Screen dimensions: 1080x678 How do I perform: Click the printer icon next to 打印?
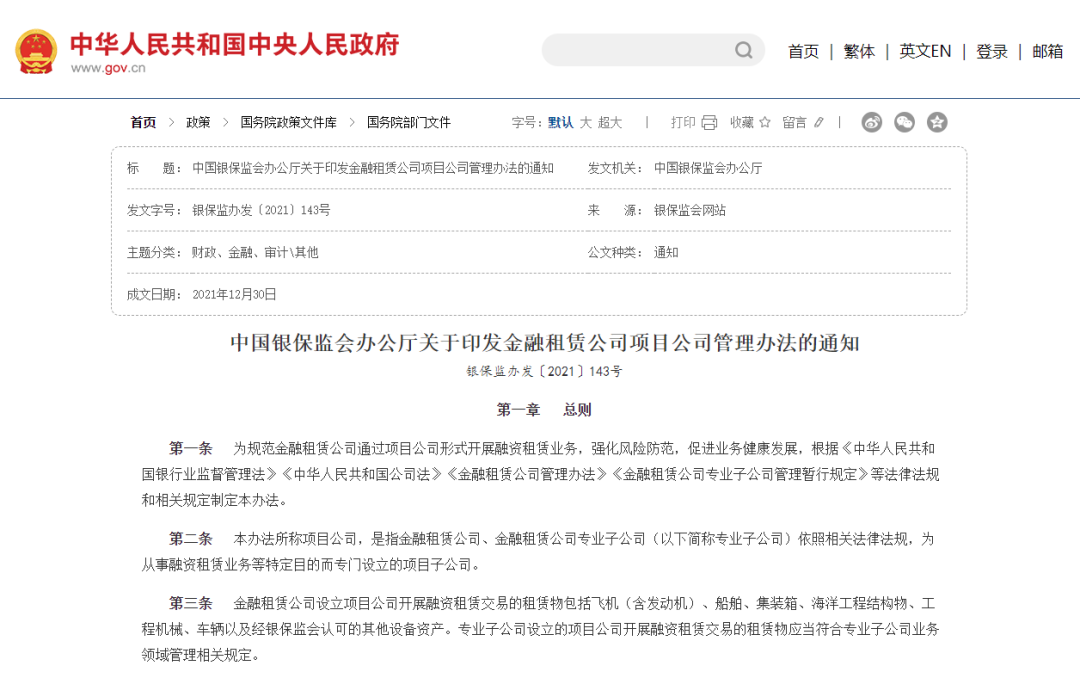(709, 122)
